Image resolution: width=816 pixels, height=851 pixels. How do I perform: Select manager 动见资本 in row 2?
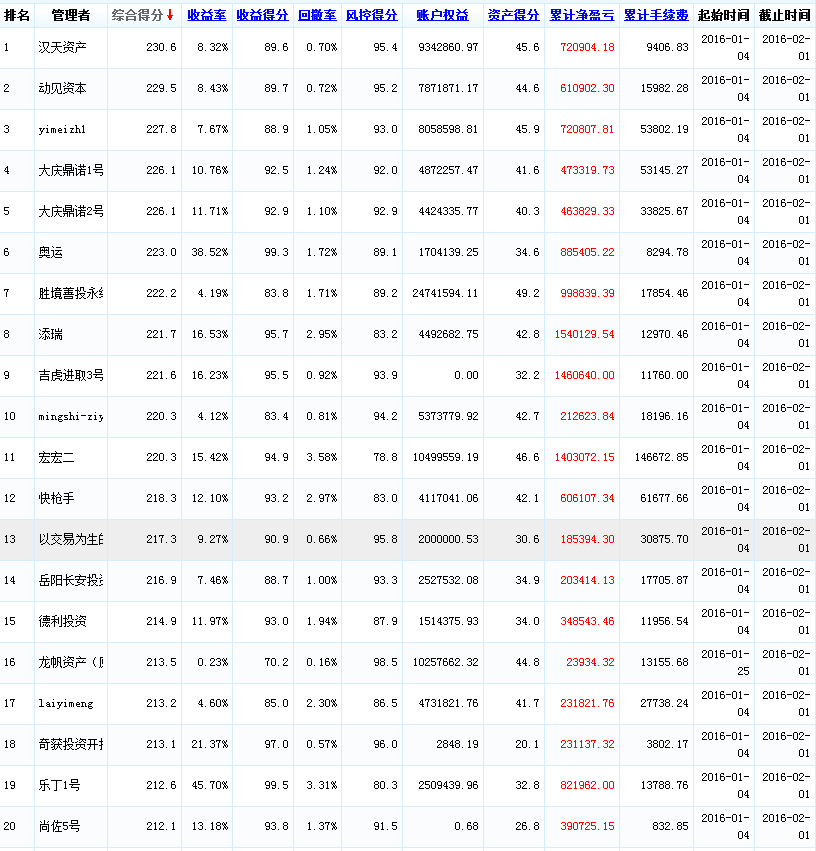click(62, 88)
